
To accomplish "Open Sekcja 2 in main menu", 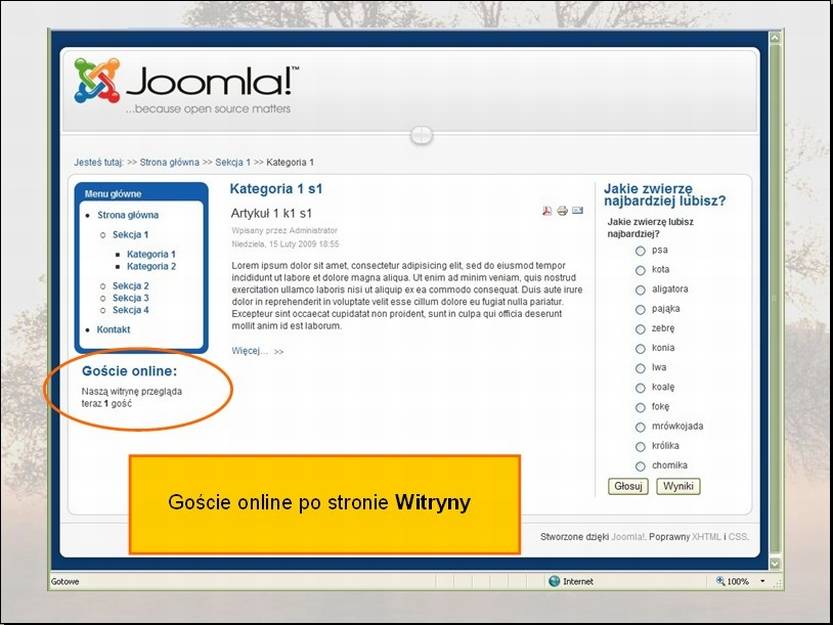I will pos(131,286).
